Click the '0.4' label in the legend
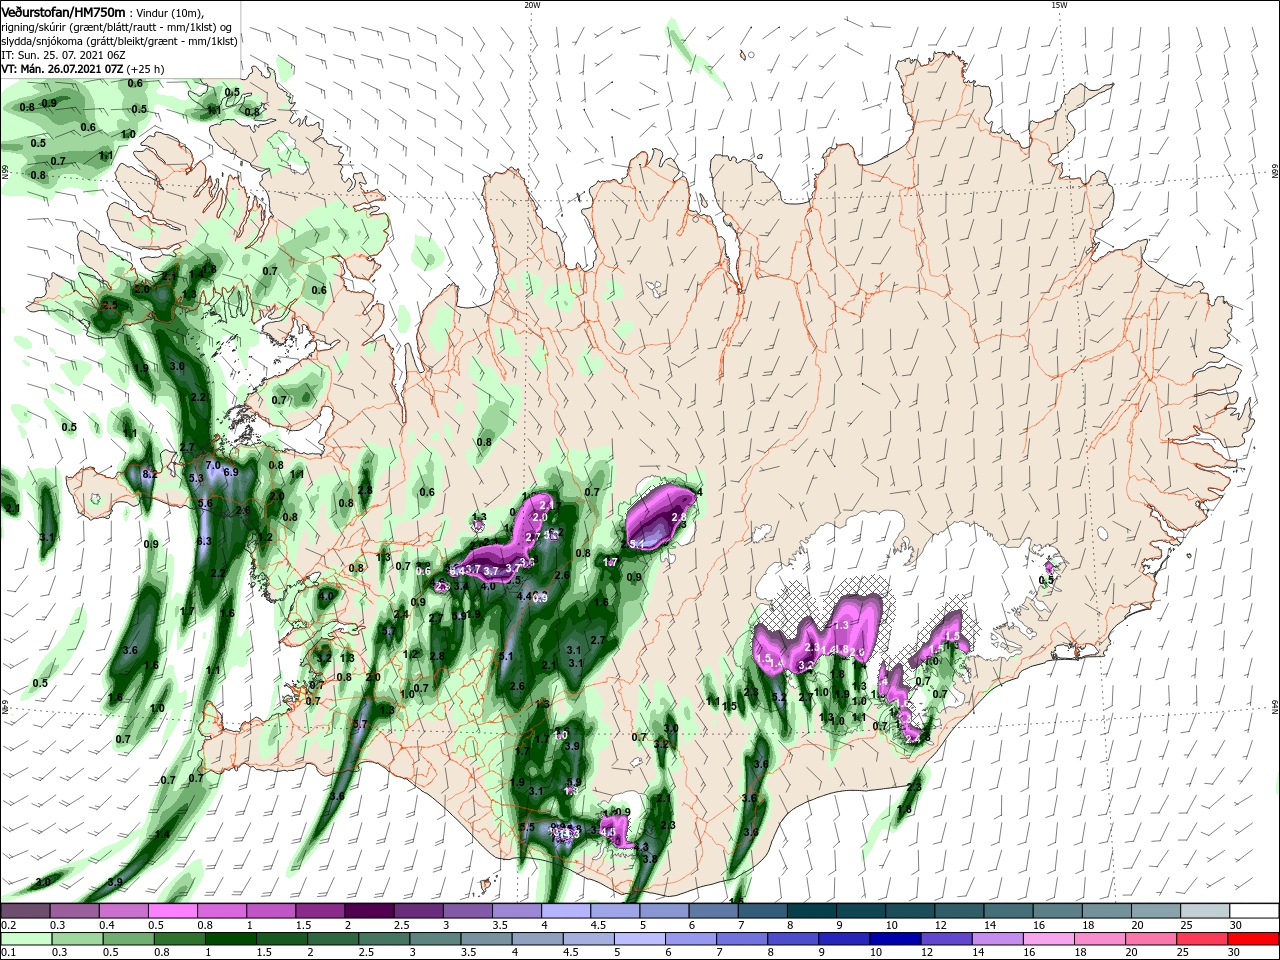 point(107,925)
